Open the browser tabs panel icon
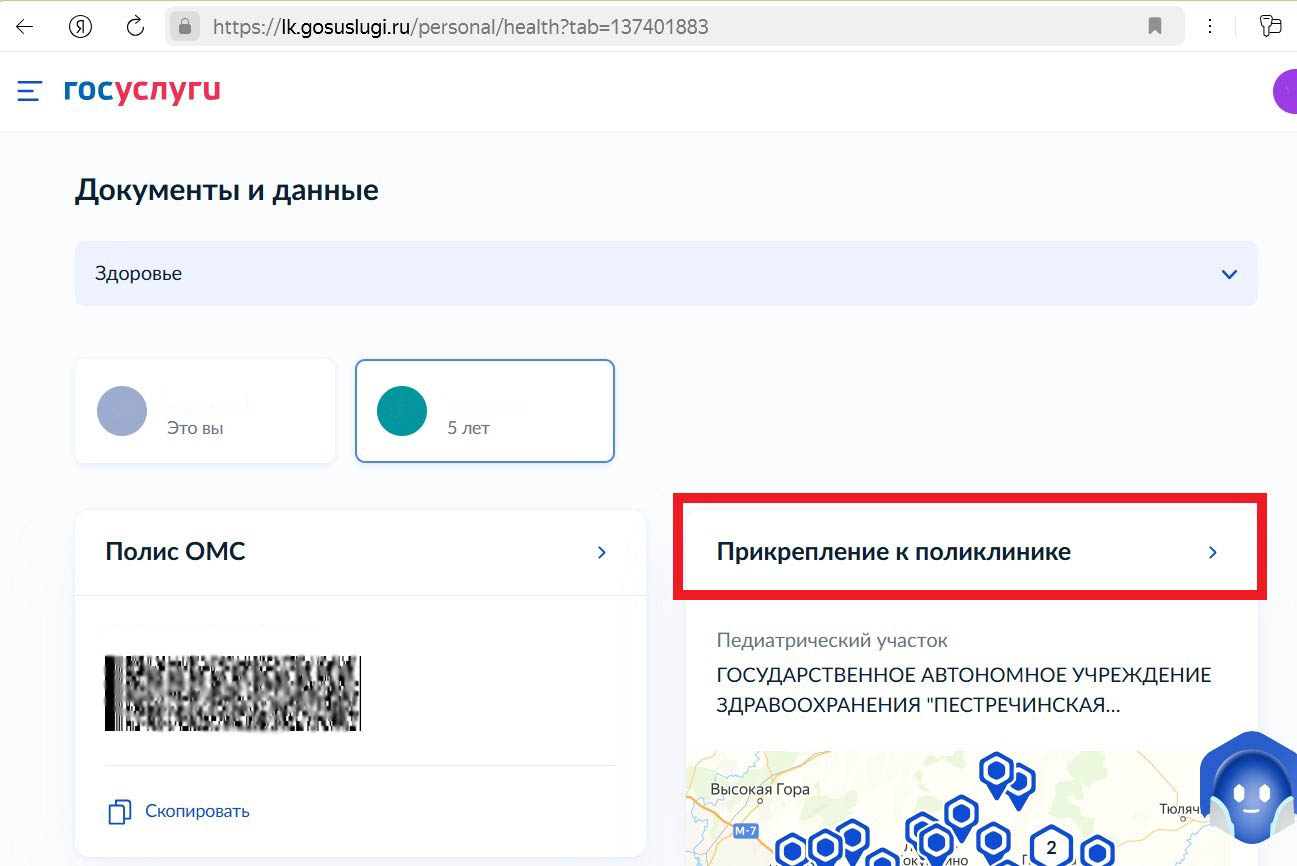 [x=1271, y=26]
